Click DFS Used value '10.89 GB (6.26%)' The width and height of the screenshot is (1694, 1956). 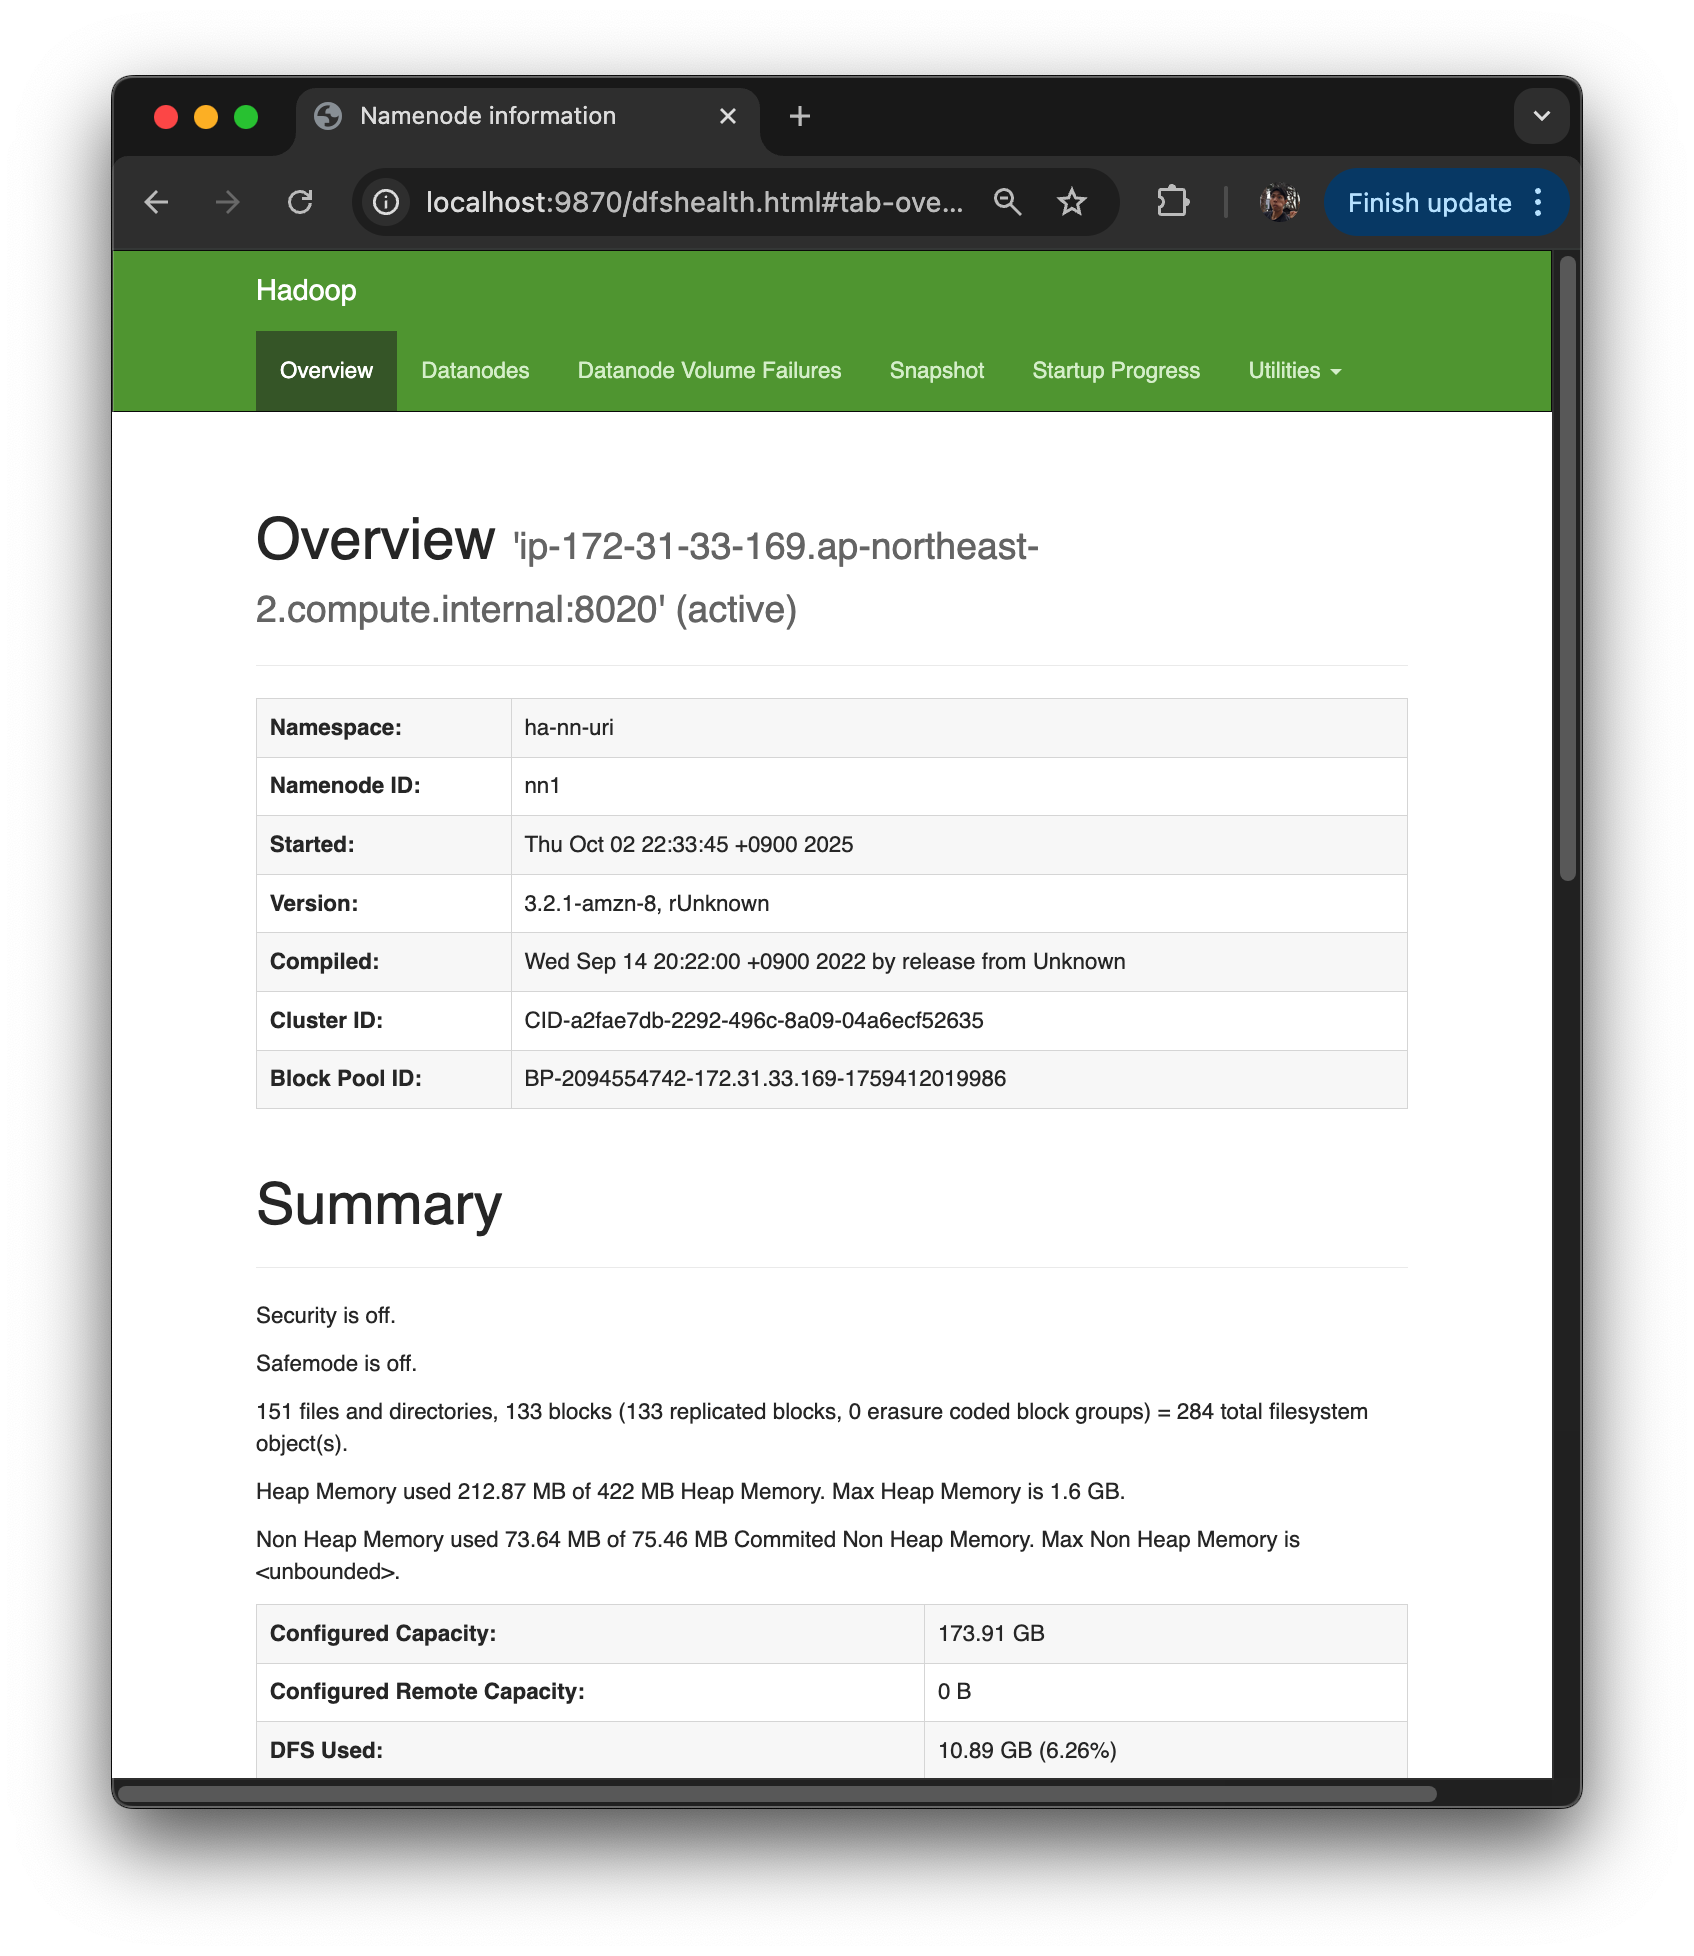click(x=1027, y=1751)
